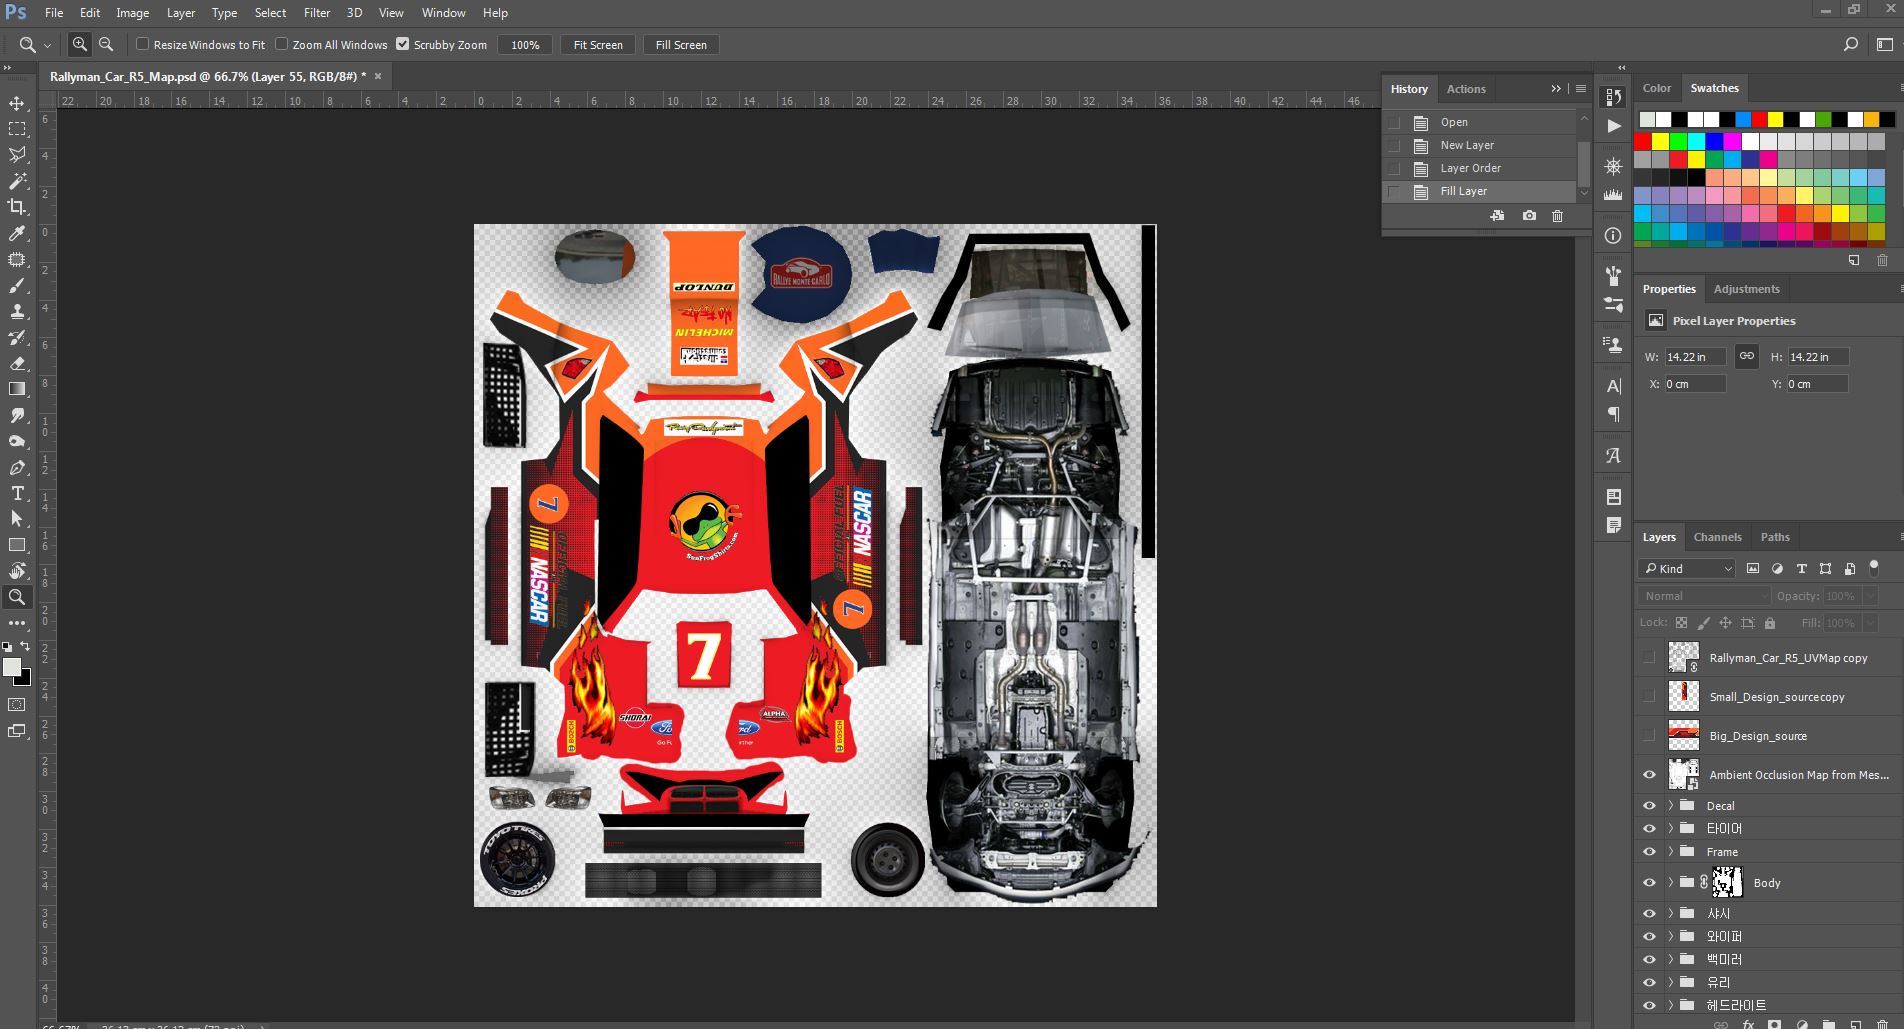Click the Fit Screen button
This screenshot has height=1029, width=1904.
tap(598, 45)
